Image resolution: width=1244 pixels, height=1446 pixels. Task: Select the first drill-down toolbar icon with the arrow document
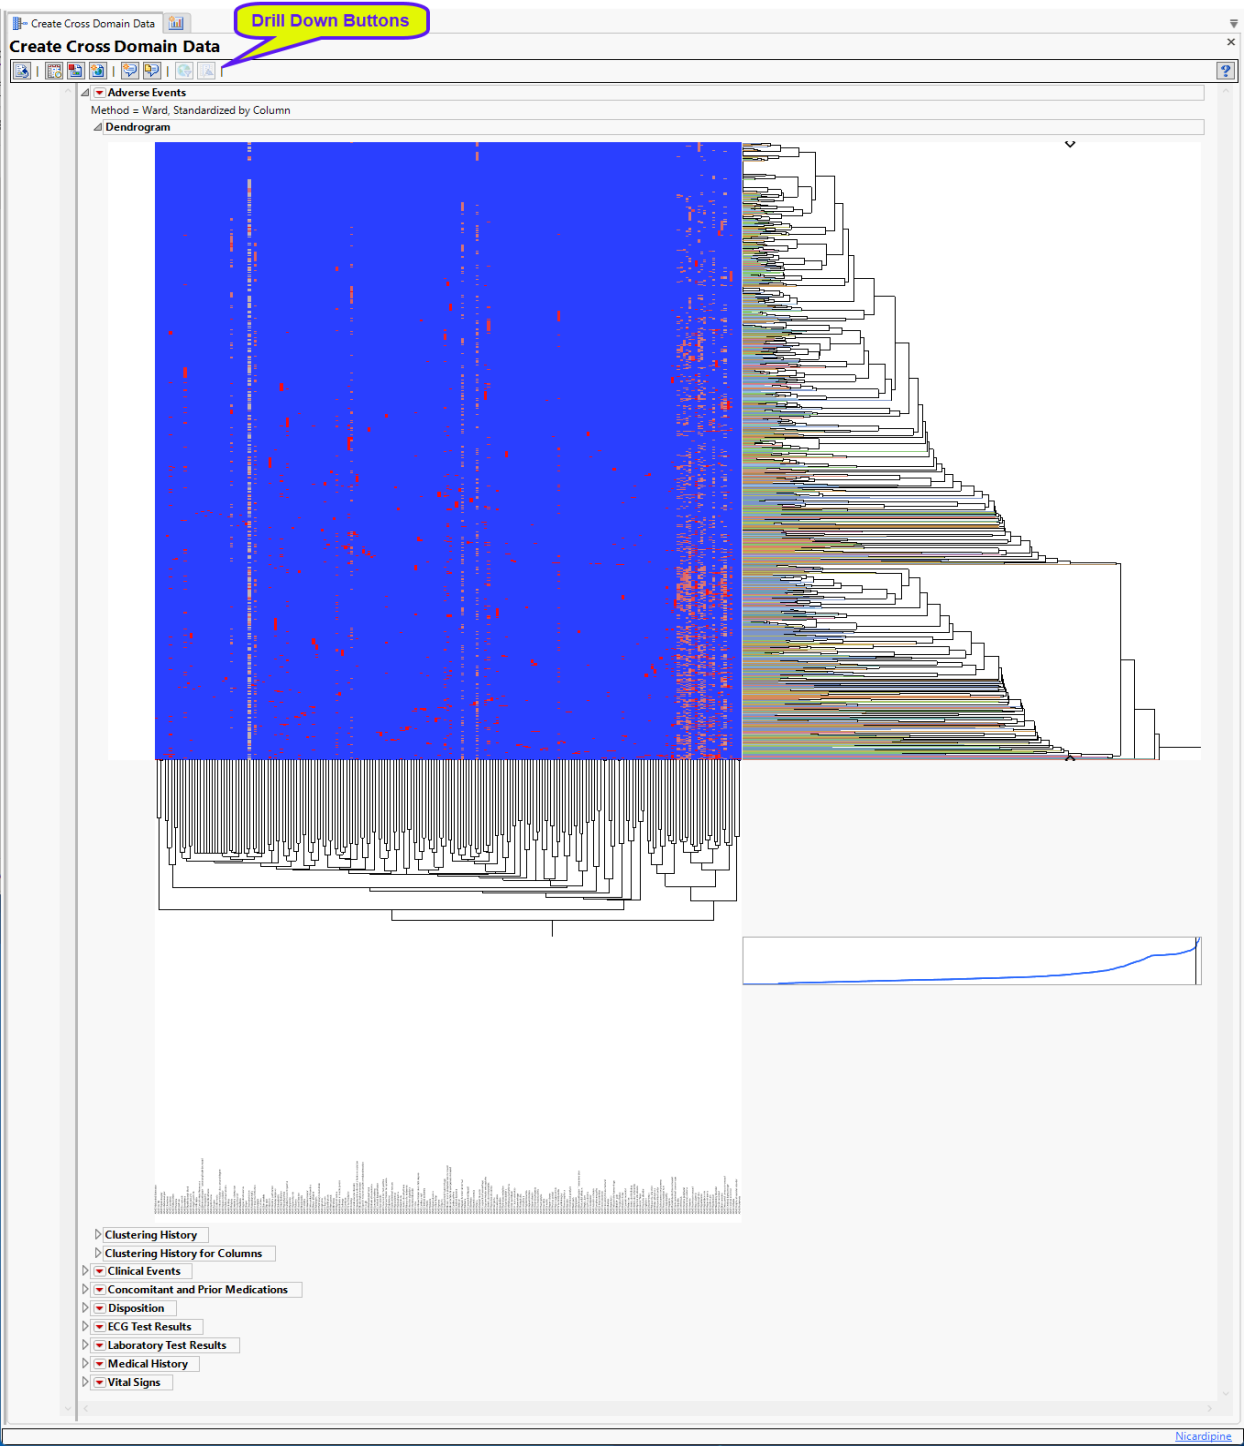pyautogui.click(x=22, y=71)
